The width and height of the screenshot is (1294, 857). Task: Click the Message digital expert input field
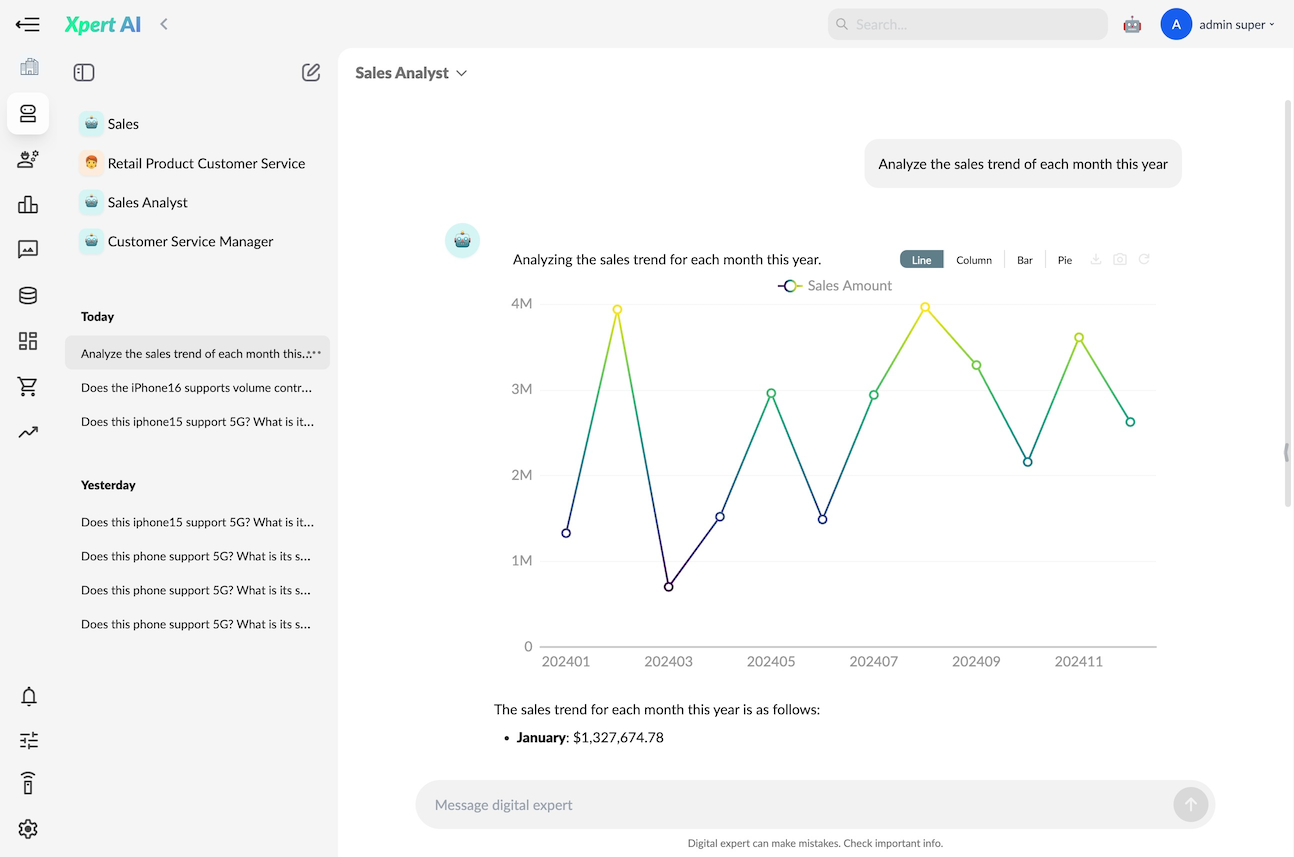coord(790,805)
